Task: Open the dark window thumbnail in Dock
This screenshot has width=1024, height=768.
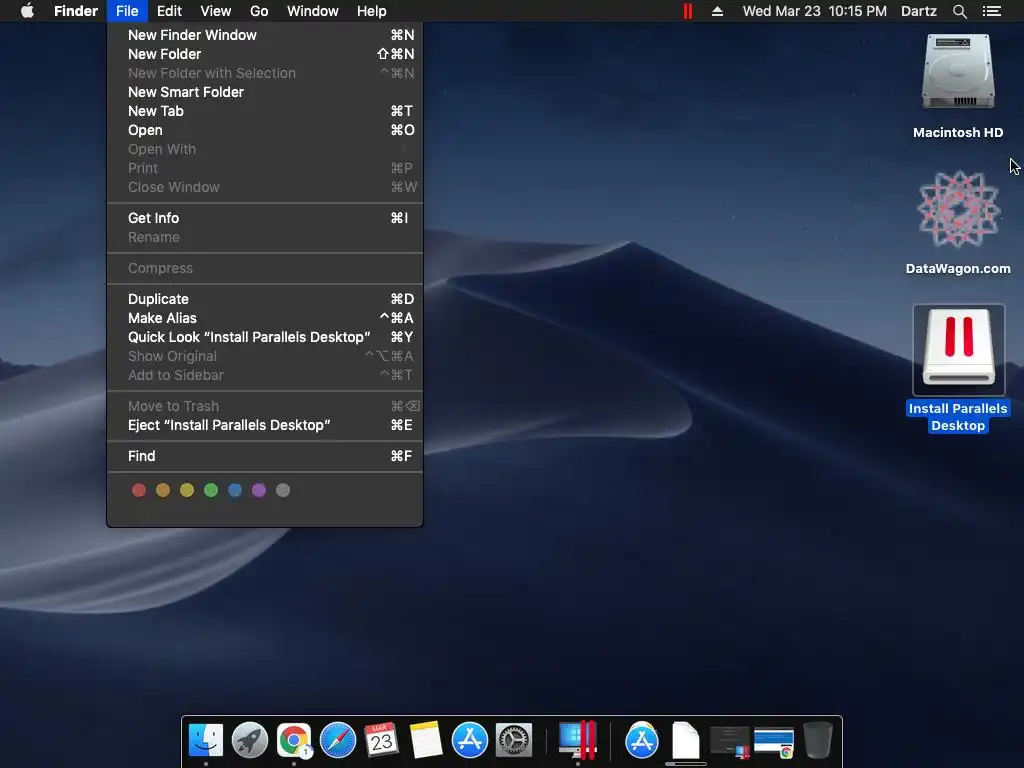Action: (729, 742)
